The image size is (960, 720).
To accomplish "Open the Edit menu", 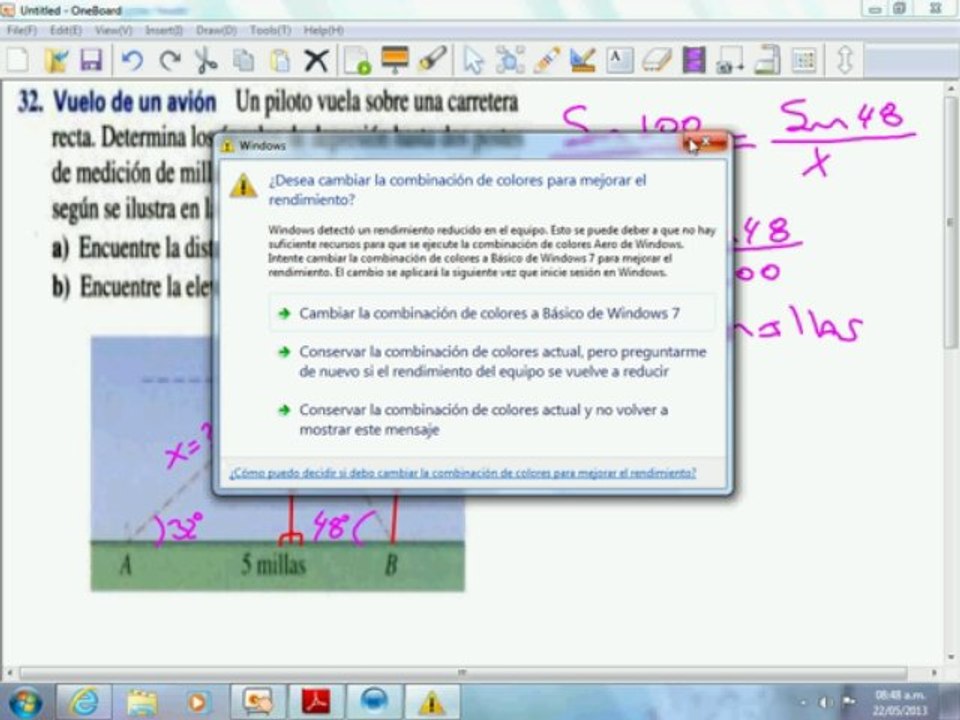I will [66, 30].
